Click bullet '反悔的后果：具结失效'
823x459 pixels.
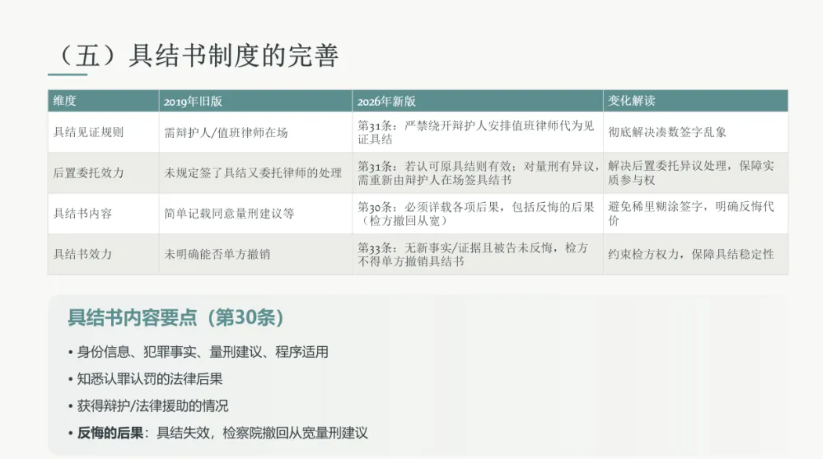tap(218, 433)
